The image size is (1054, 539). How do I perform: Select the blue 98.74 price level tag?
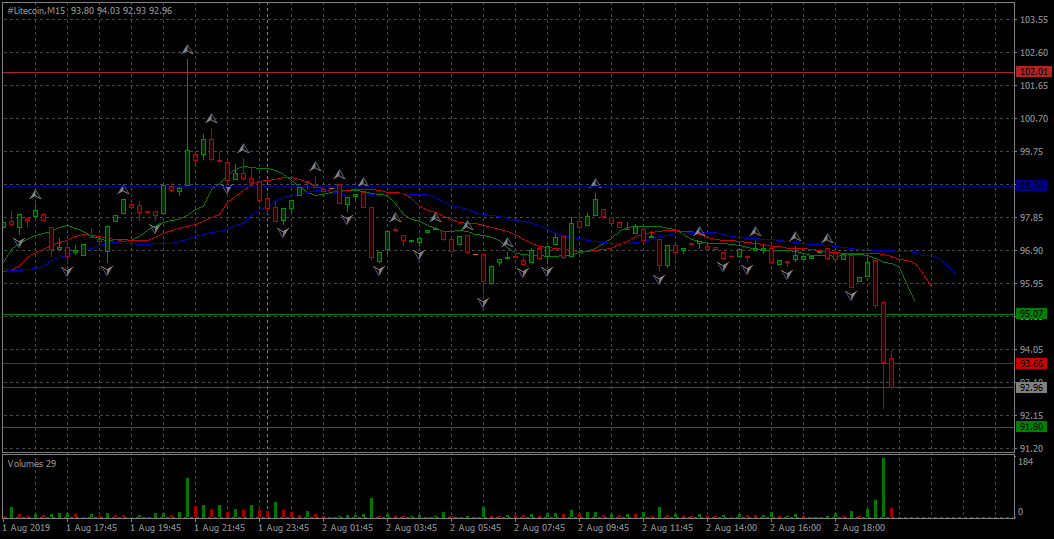(1034, 185)
